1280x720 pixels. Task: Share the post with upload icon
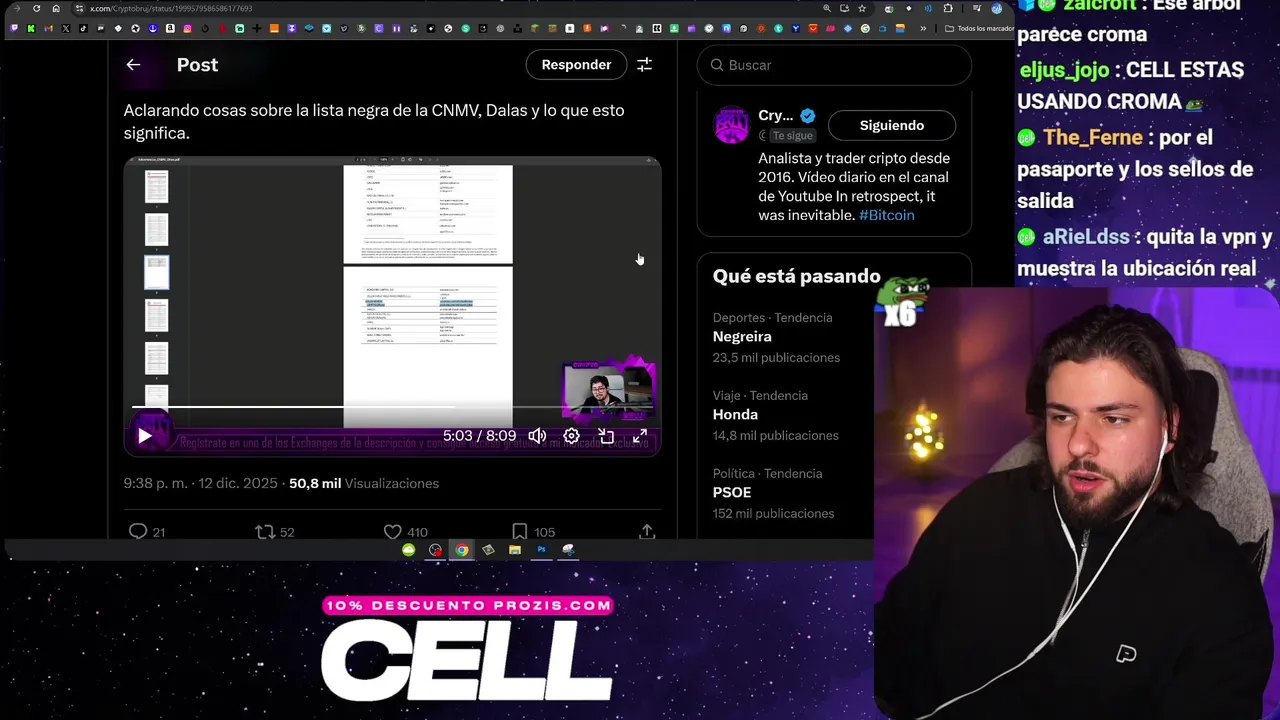click(647, 531)
